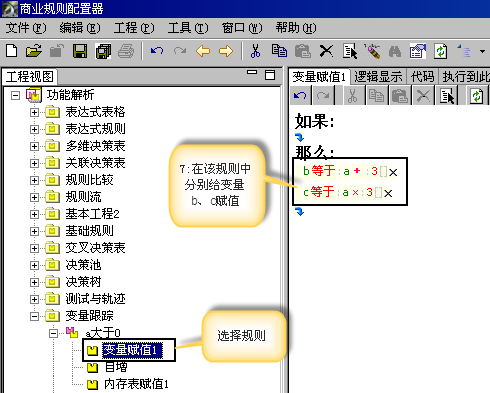Minimize the 工程视图 panel
This screenshot has width=490, height=393.
(x=252, y=72)
